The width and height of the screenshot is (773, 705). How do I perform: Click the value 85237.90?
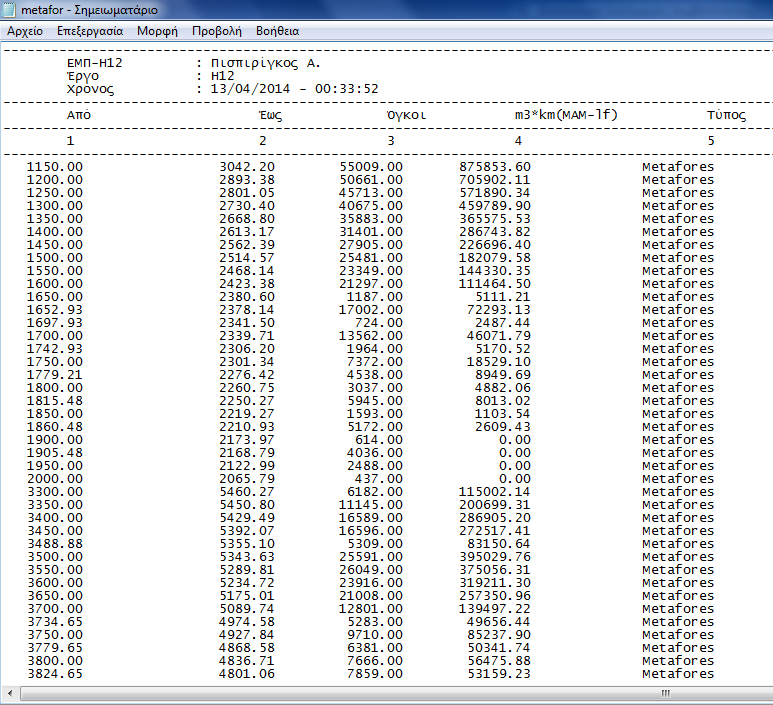[x=499, y=634]
